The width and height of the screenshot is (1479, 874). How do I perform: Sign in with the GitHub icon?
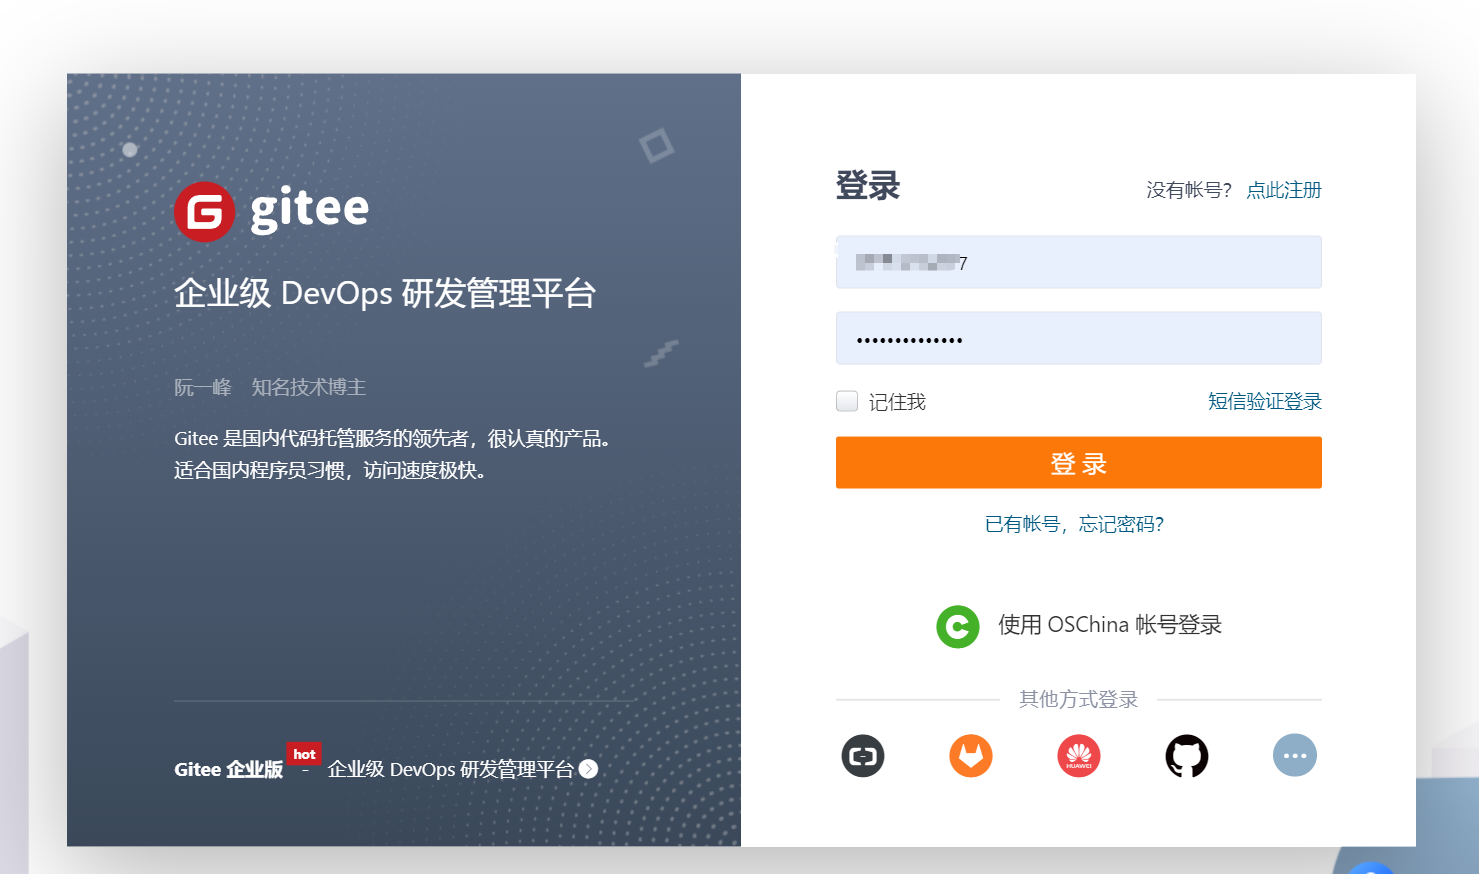pos(1187,756)
